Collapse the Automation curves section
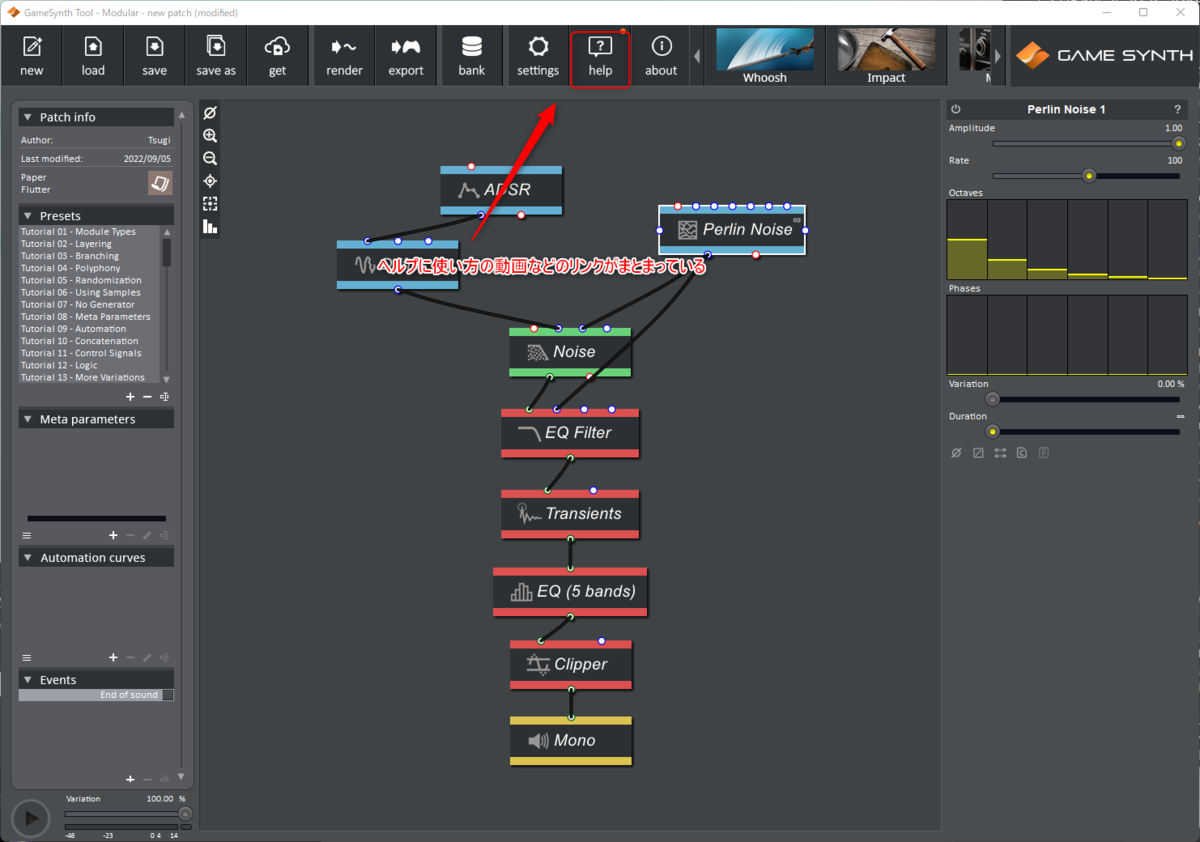The image size is (1200, 842). (x=27, y=558)
